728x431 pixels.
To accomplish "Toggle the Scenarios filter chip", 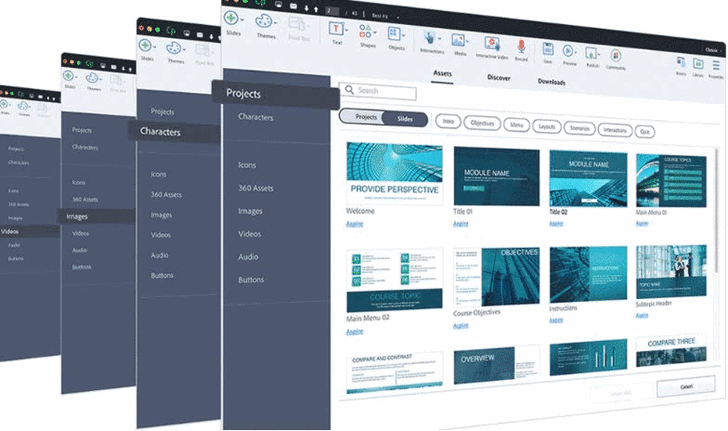I will coord(579,128).
